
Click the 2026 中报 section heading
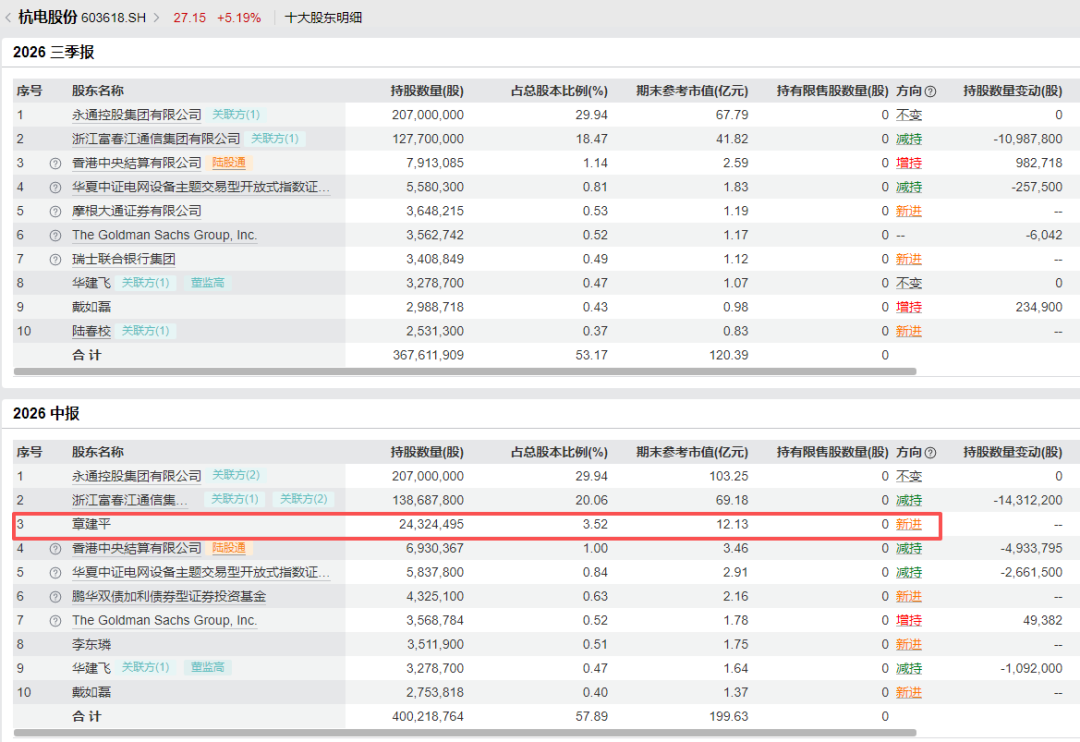tap(46, 413)
